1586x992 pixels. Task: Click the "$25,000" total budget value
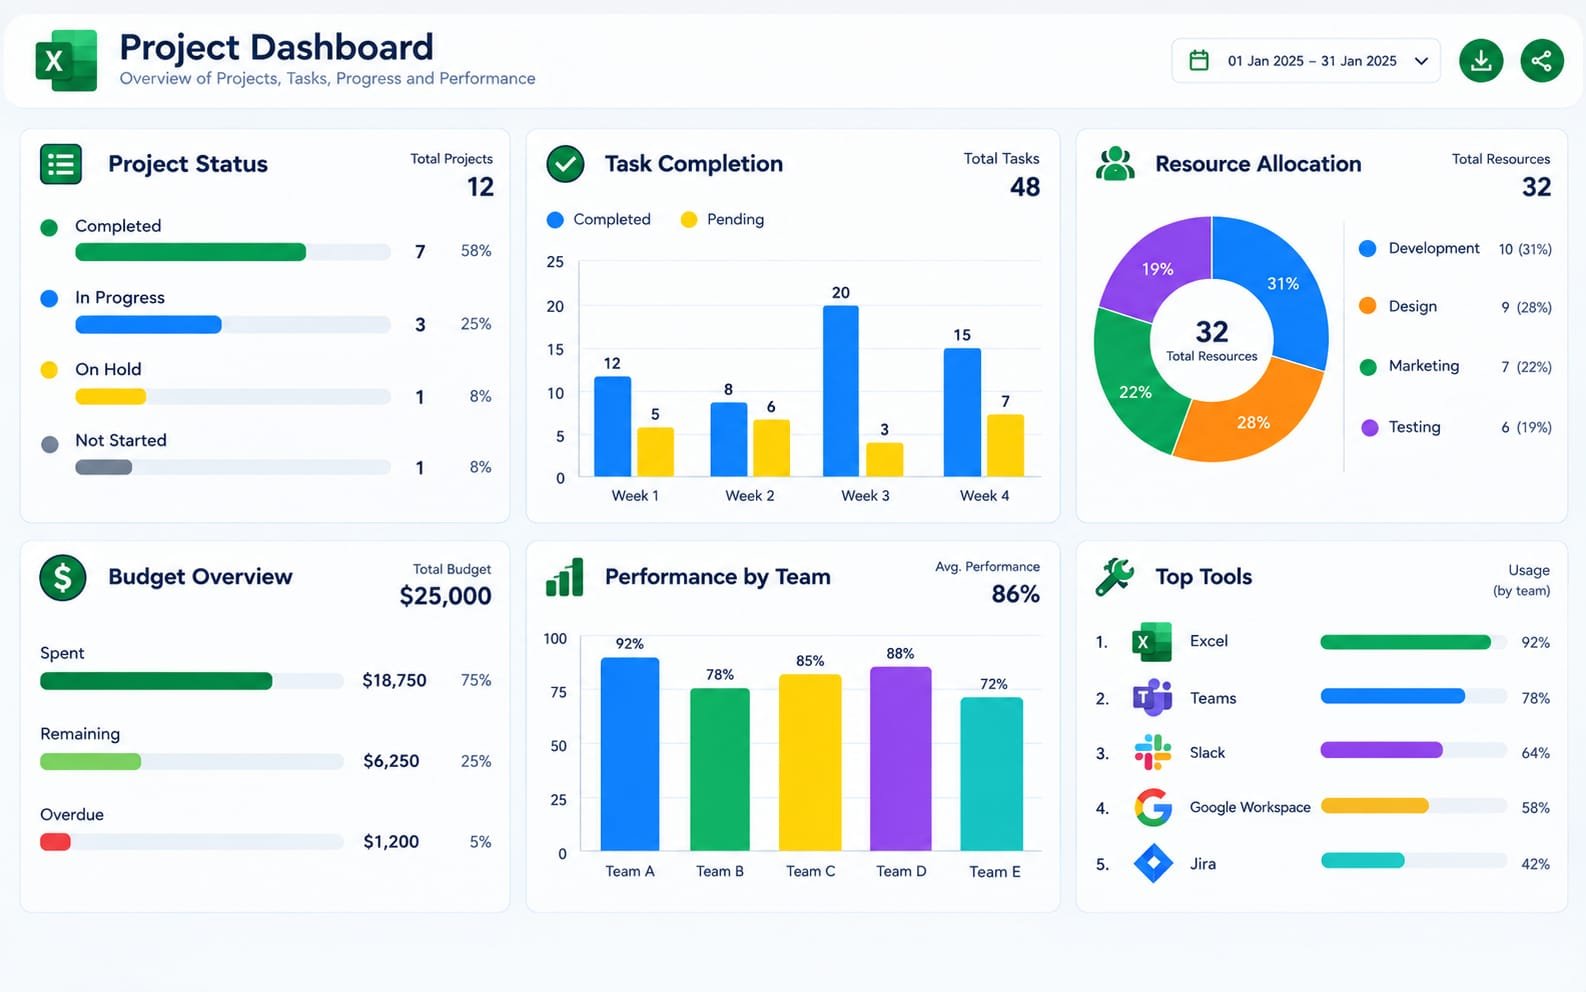coord(445,596)
